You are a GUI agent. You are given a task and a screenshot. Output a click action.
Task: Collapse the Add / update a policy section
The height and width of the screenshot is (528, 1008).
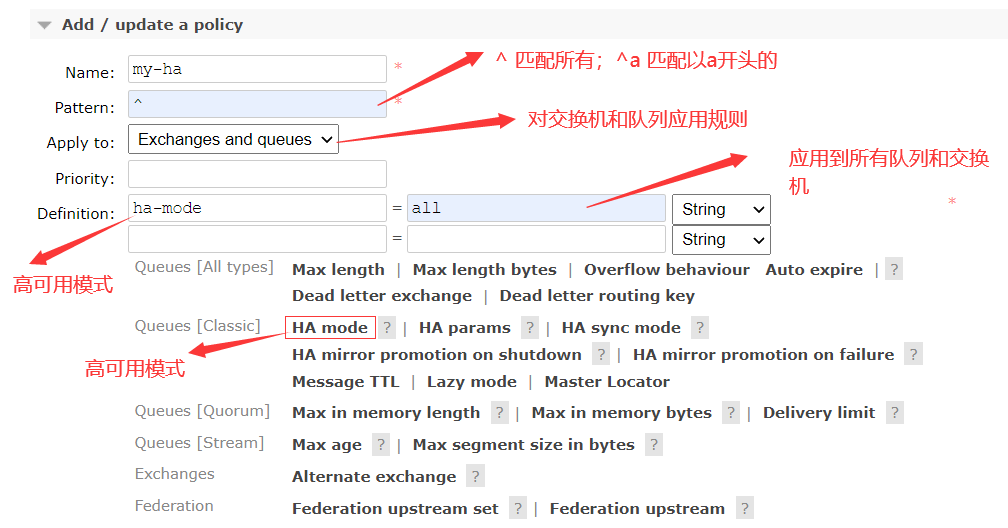click(x=44, y=25)
